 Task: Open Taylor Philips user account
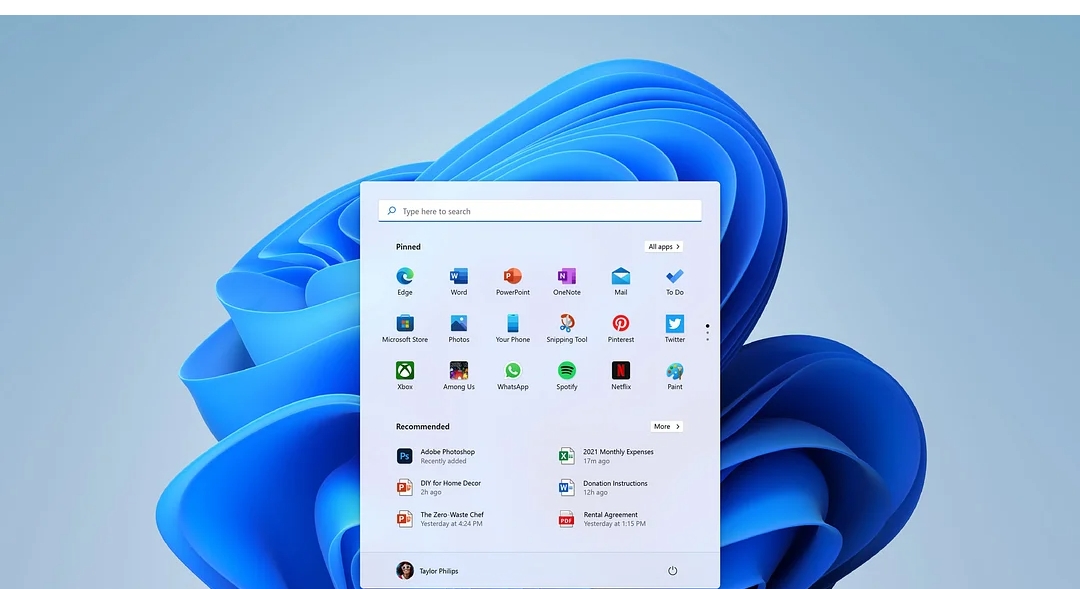(427, 570)
